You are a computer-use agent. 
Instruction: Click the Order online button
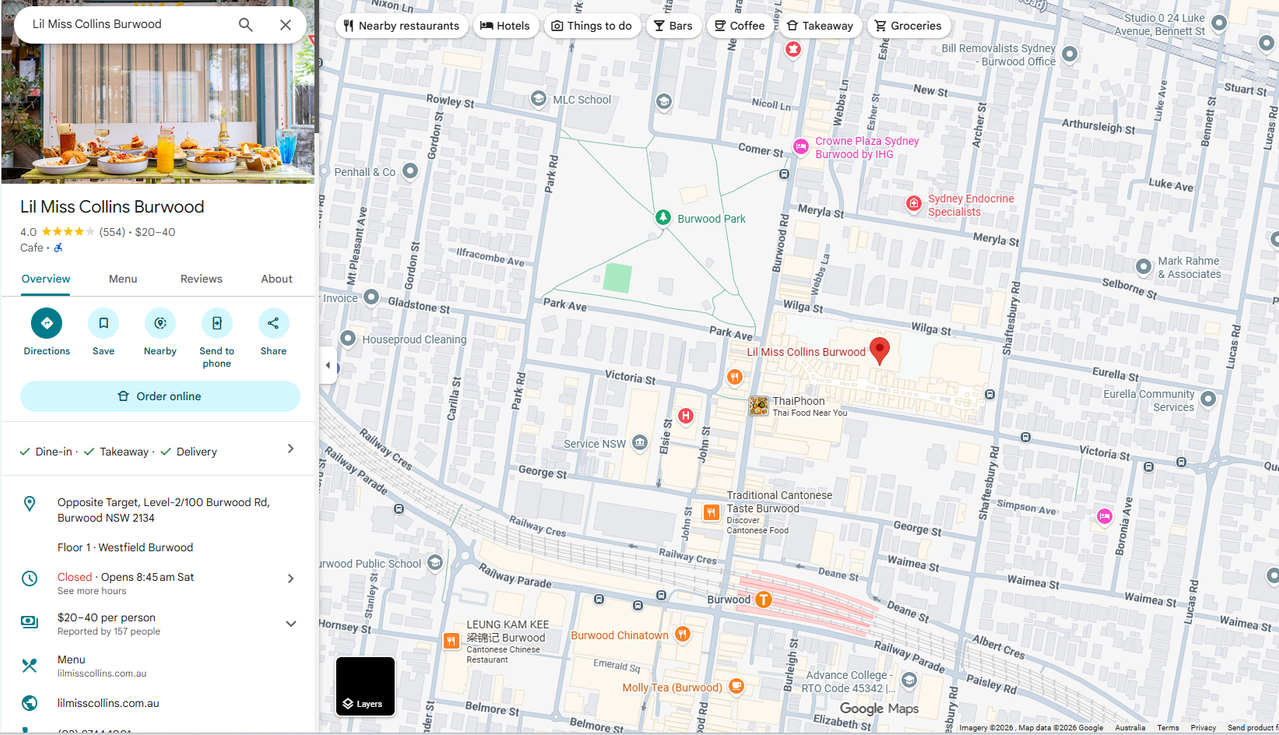pyautogui.click(x=160, y=396)
